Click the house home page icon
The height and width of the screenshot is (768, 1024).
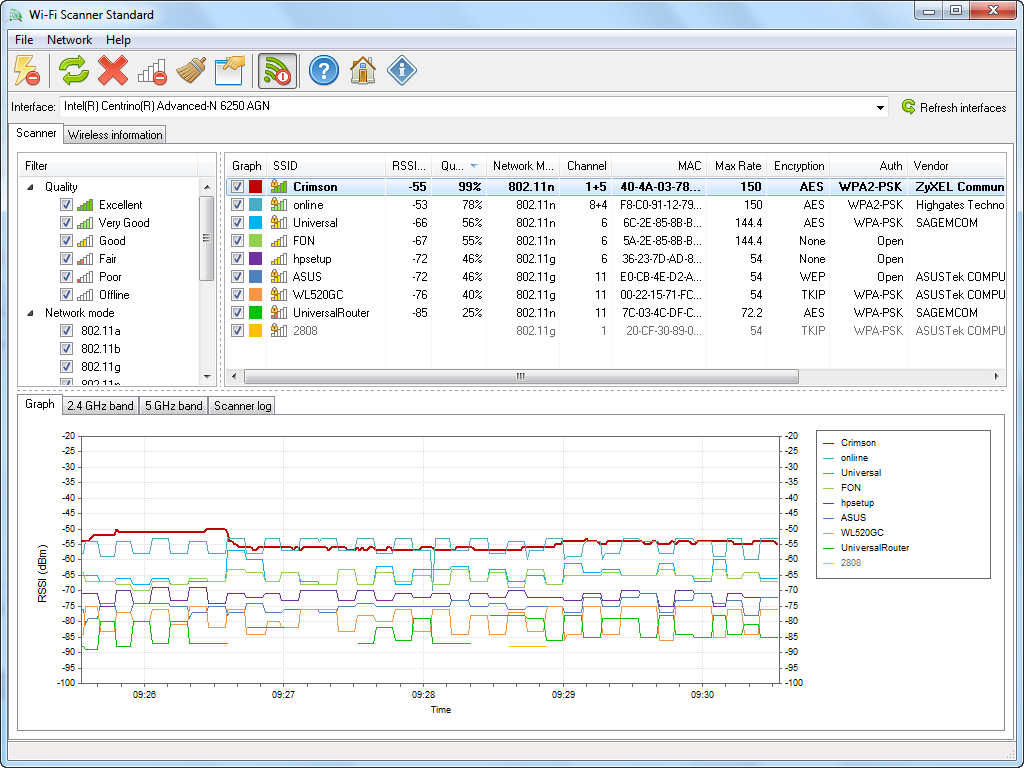363,70
